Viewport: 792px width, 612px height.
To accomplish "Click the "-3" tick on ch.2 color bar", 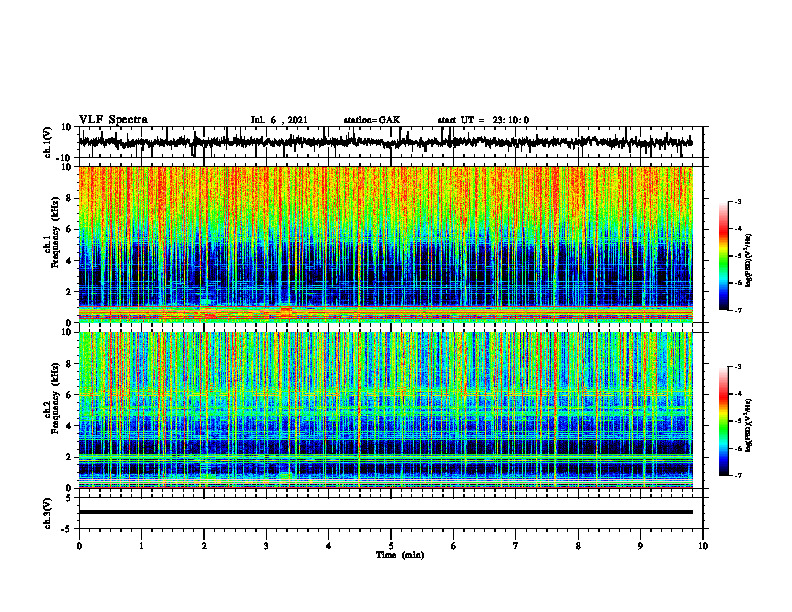I will [x=738, y=367].
